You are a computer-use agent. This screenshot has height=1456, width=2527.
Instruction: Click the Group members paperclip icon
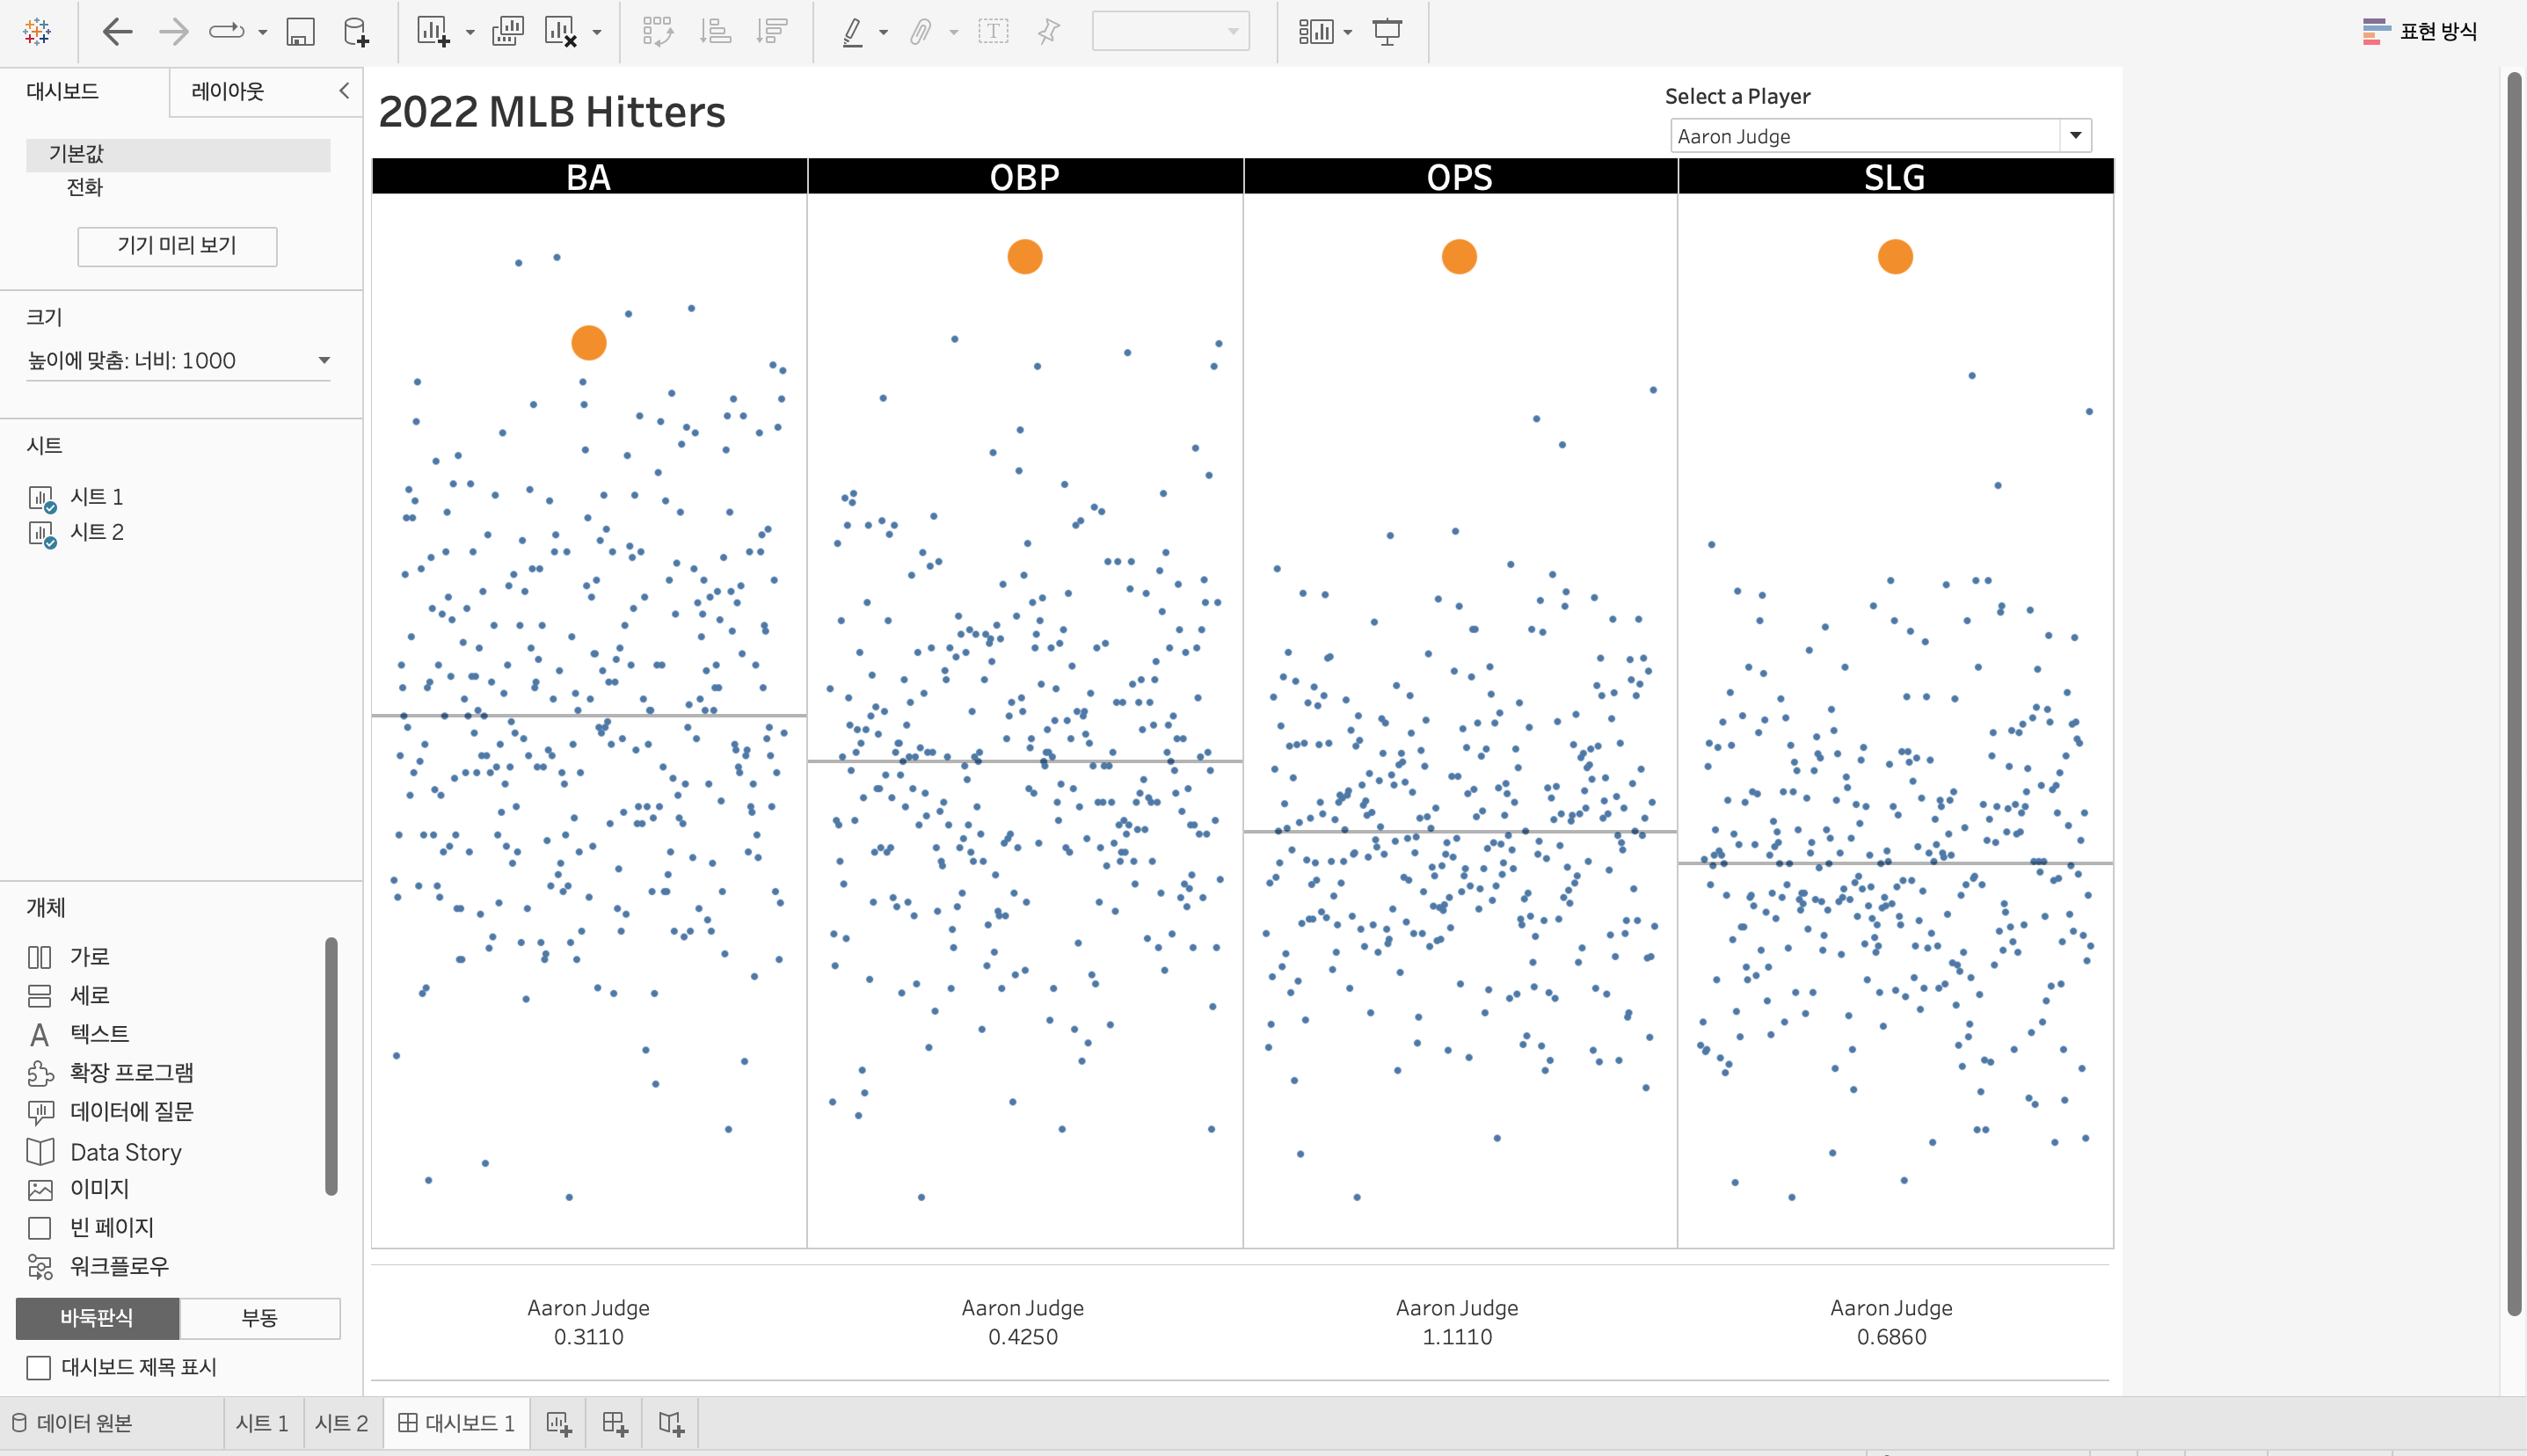point(921,32)
